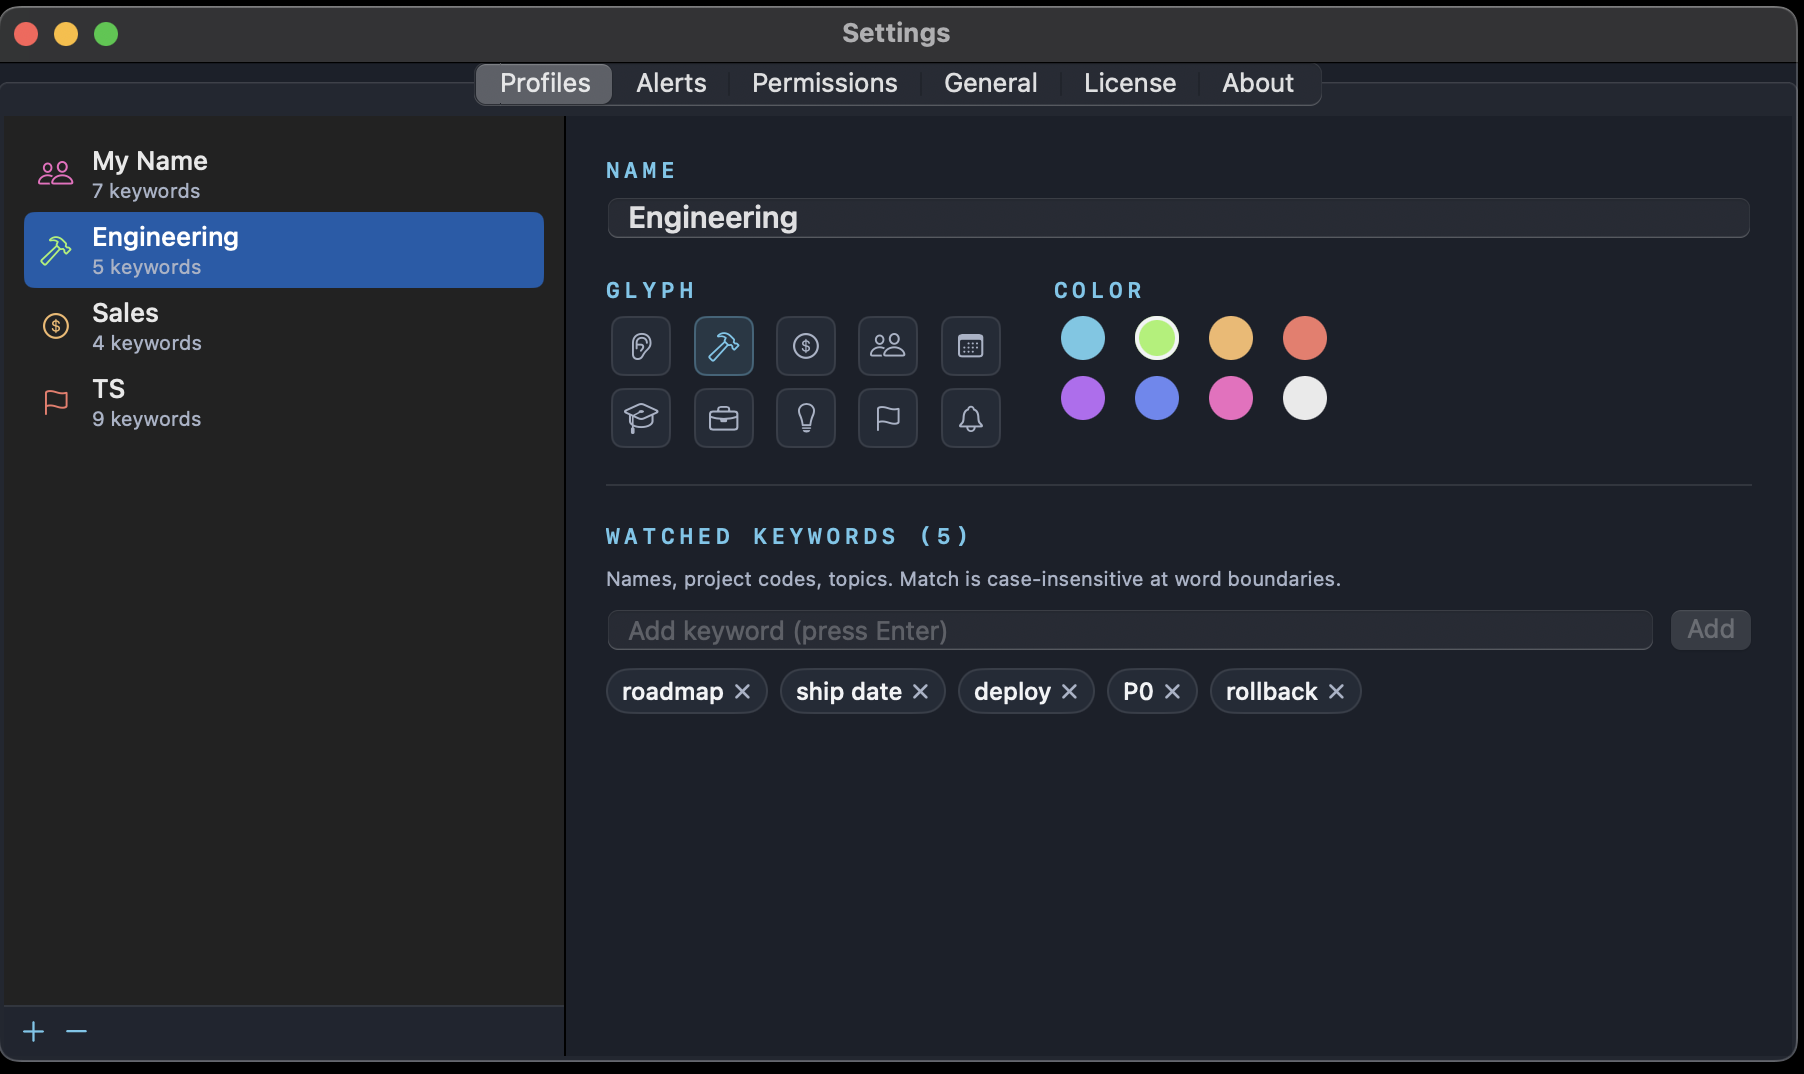Viewport: 1804px width, 1074px height.
Task: Open the Sales profile
Action: click(x=284, y=326)
